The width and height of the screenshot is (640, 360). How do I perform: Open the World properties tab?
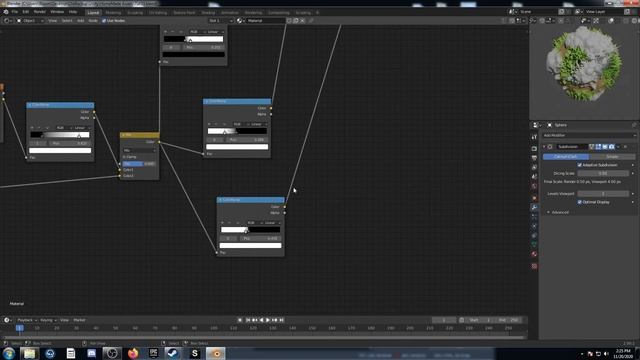click(x=534, y=186)
